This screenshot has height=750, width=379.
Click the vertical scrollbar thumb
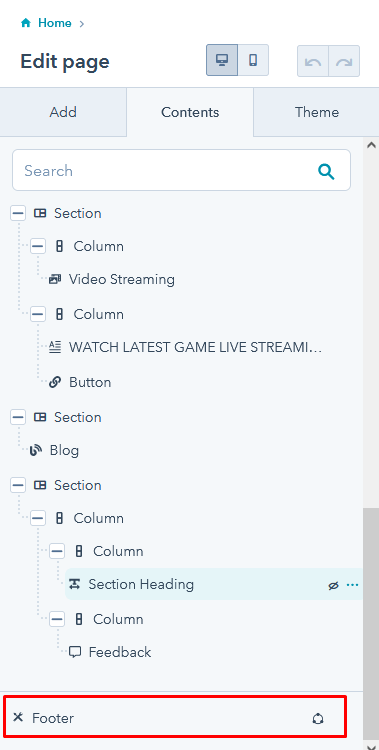click(x=370, y=624)
